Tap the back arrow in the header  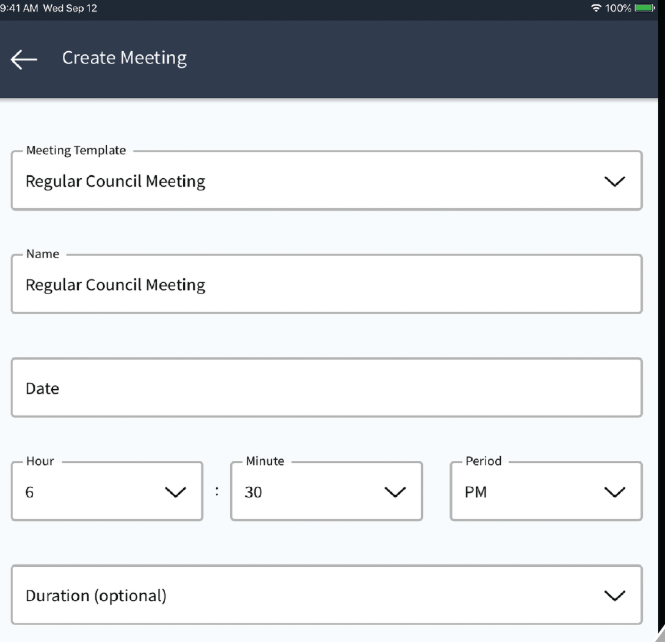23,59
